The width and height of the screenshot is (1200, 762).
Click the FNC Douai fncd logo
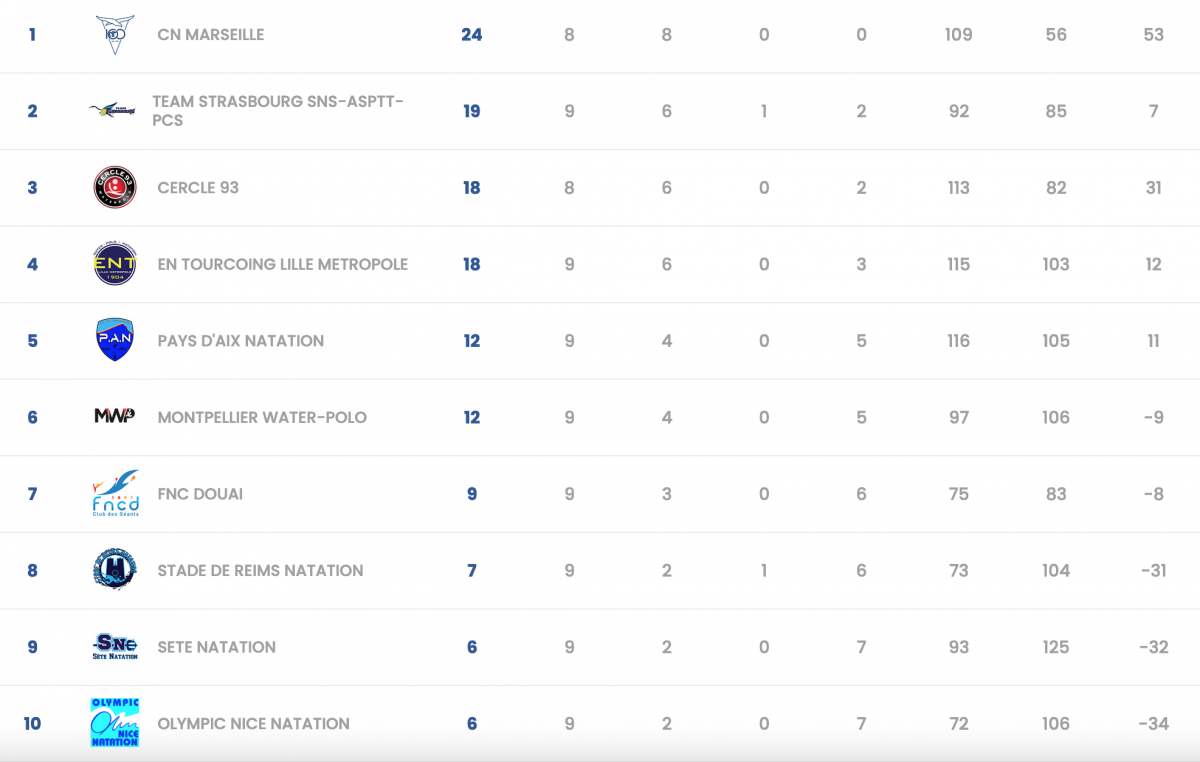[x=115, y=493]
